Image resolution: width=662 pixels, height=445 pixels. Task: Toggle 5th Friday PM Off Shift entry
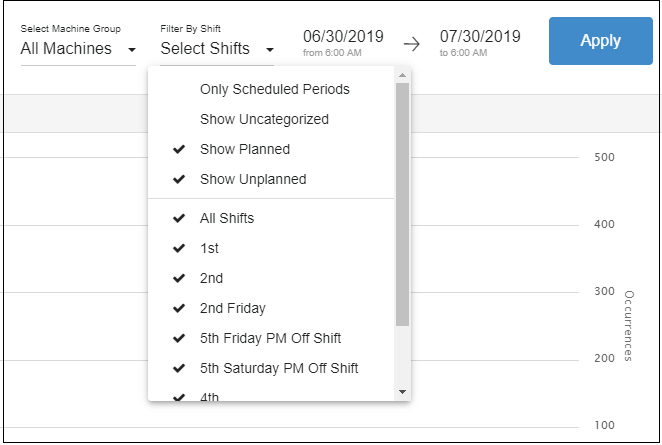(x=270, y=338)
